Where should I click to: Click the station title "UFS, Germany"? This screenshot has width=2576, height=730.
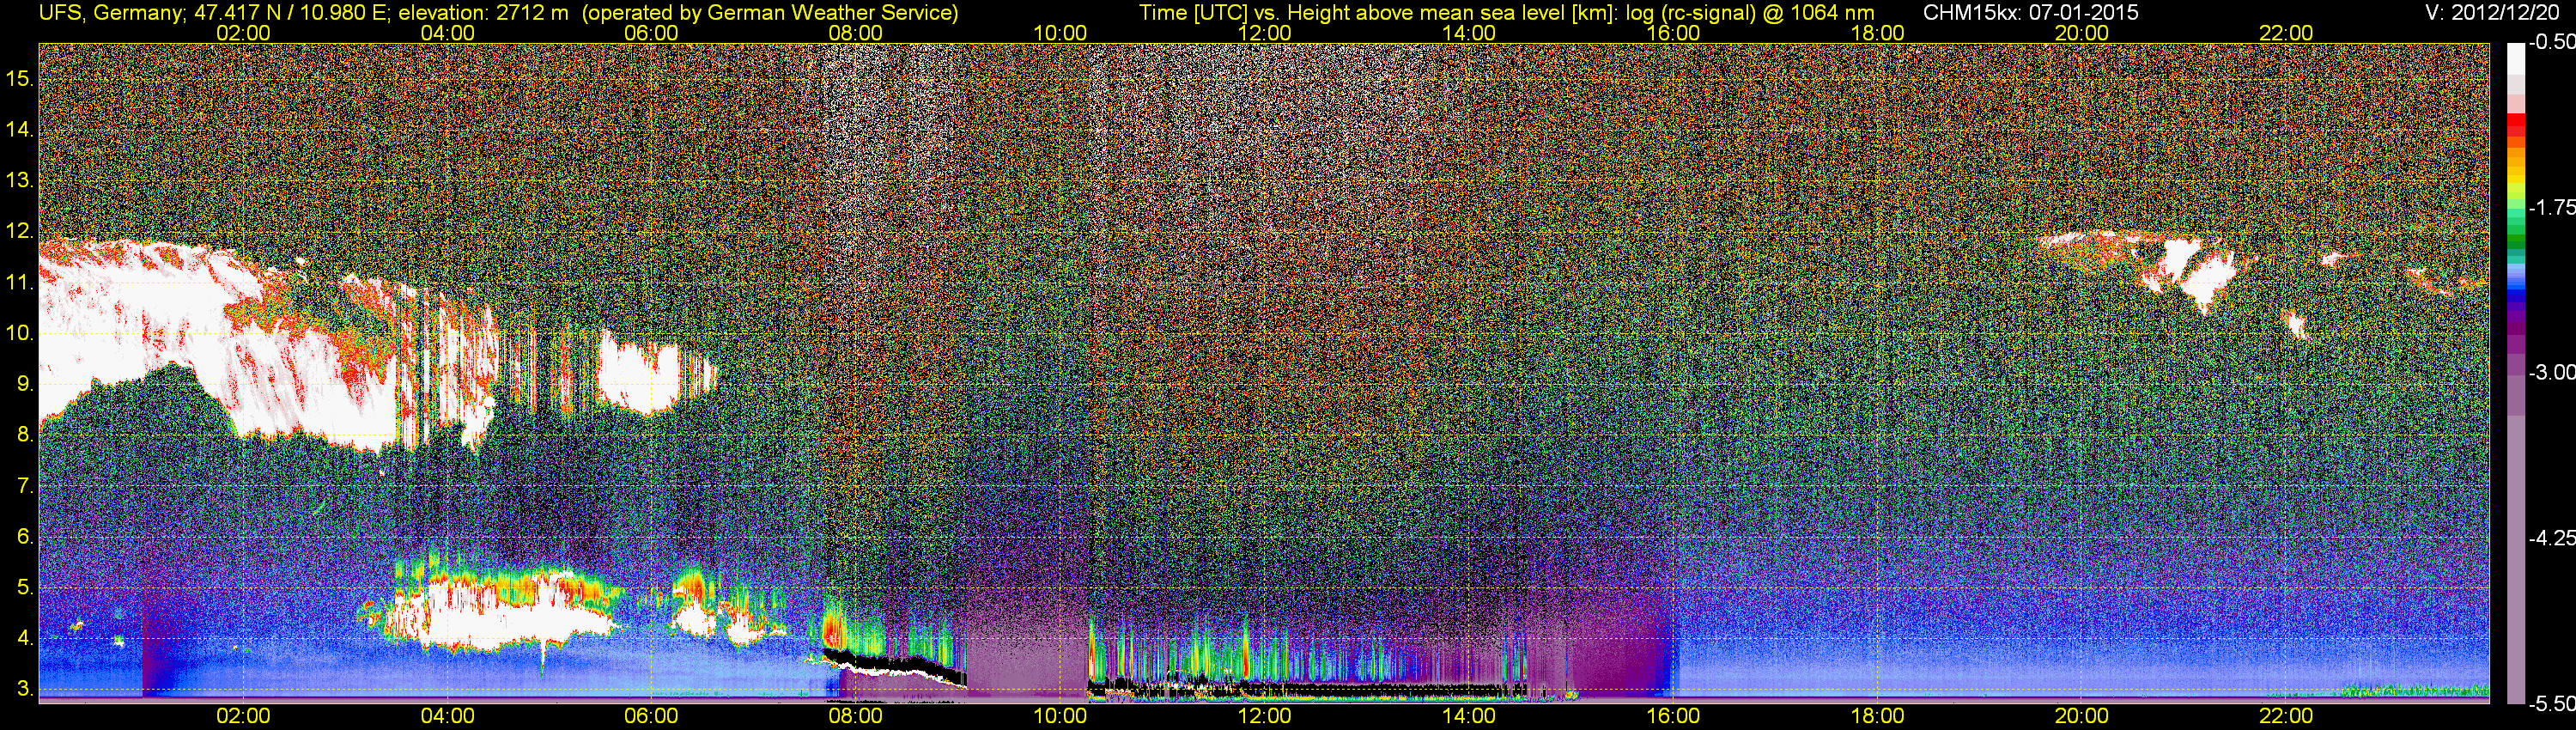tap(110, 13)
